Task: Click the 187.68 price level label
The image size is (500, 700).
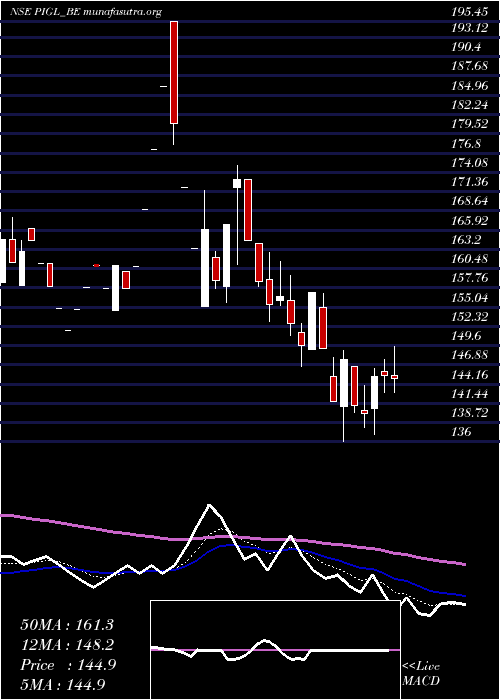Action: 471,67
